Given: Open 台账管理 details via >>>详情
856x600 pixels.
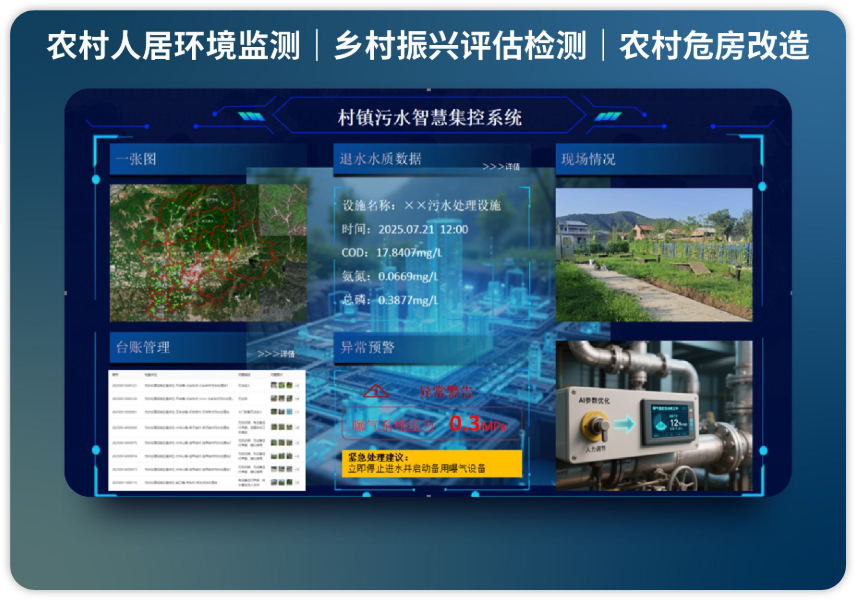Looking at the screenshot, I should tap(276, 354).
